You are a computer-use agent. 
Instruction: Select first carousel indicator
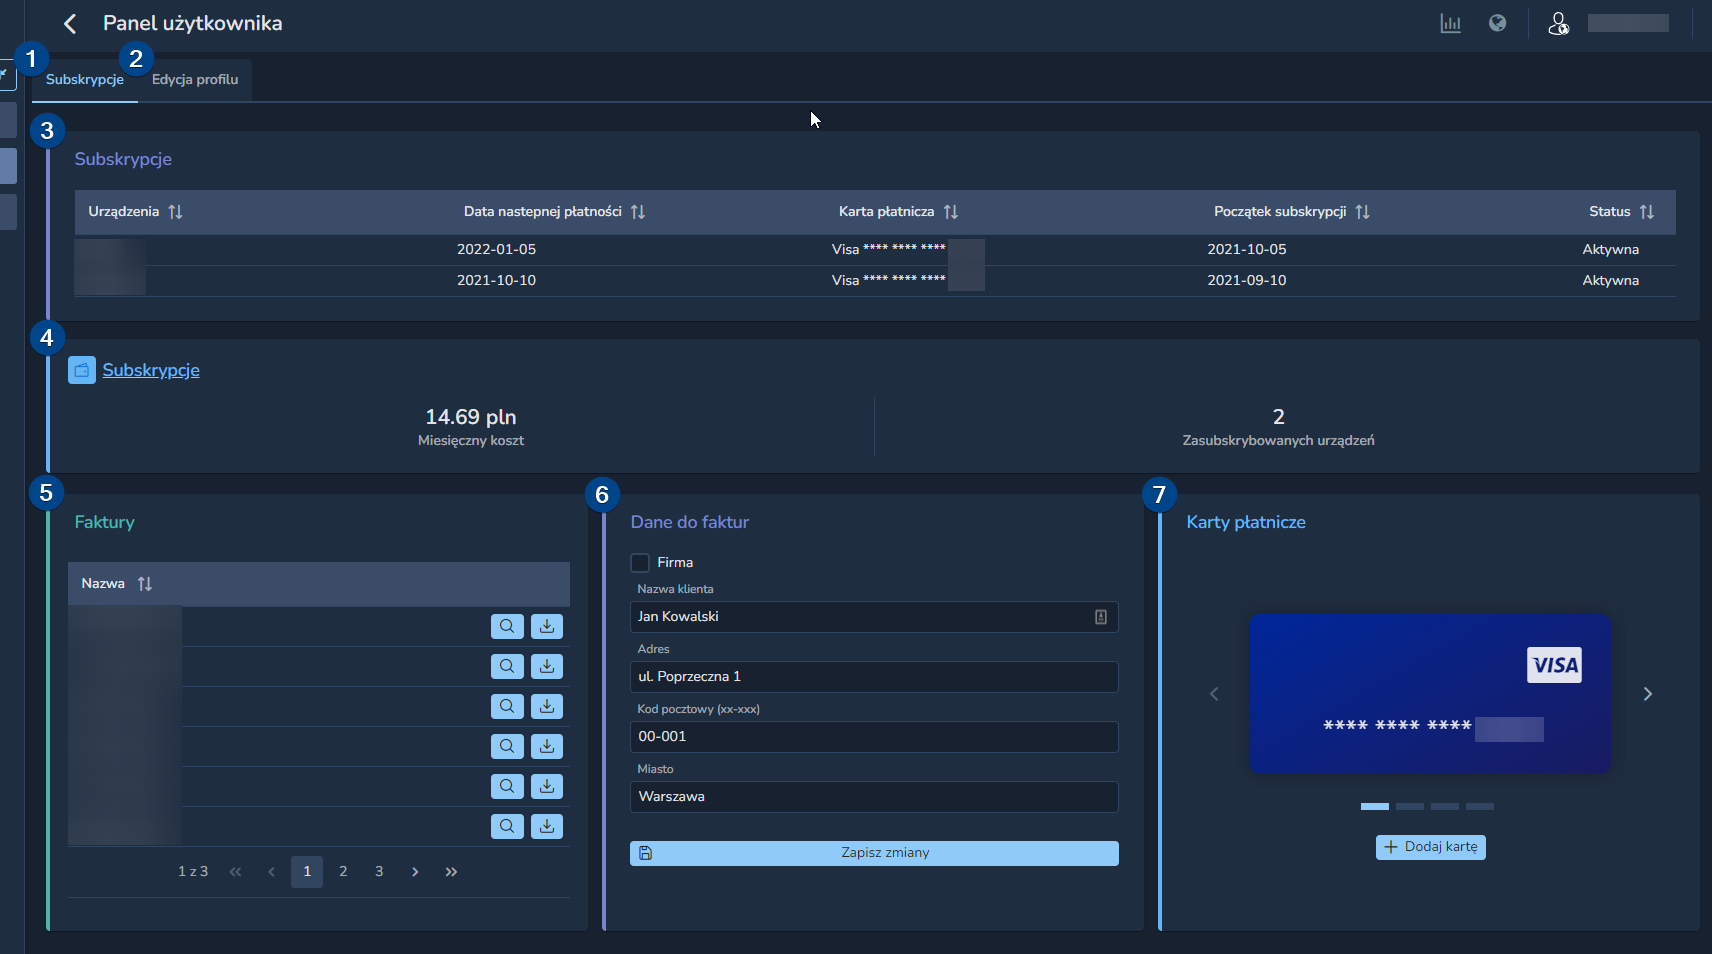click(1375, 806)
